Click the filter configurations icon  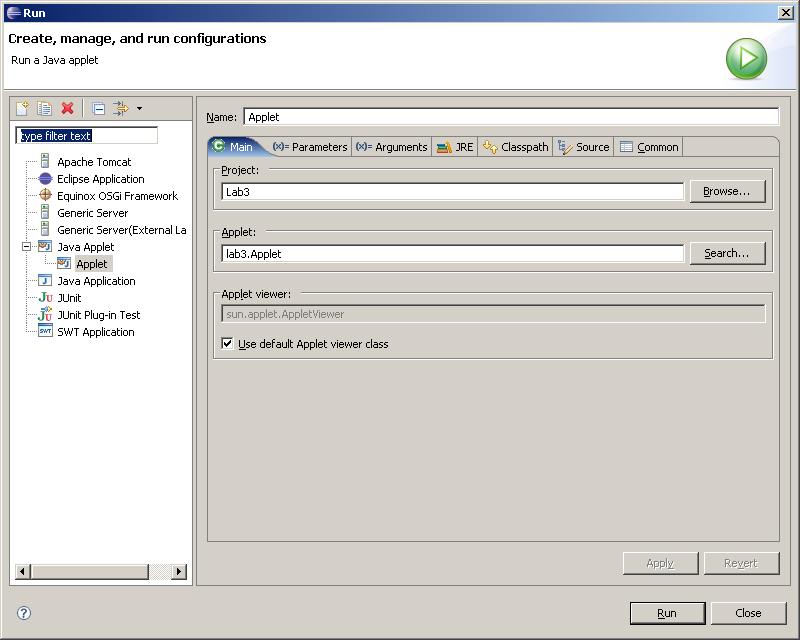[121, 108]
